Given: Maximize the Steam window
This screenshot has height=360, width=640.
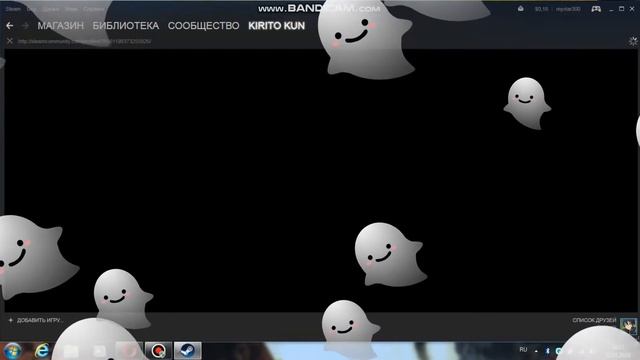Looking at the screenshot, I should 621,9.
